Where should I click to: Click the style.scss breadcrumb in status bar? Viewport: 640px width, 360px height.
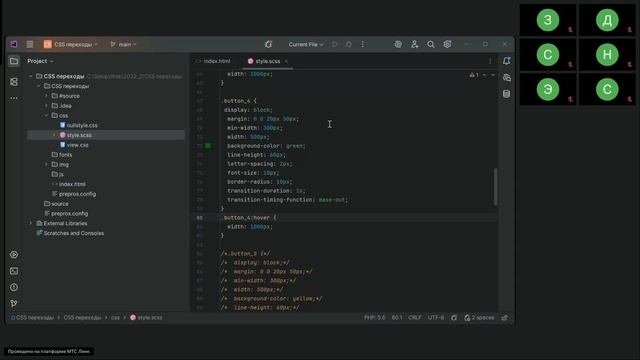[x=146, y=318]
